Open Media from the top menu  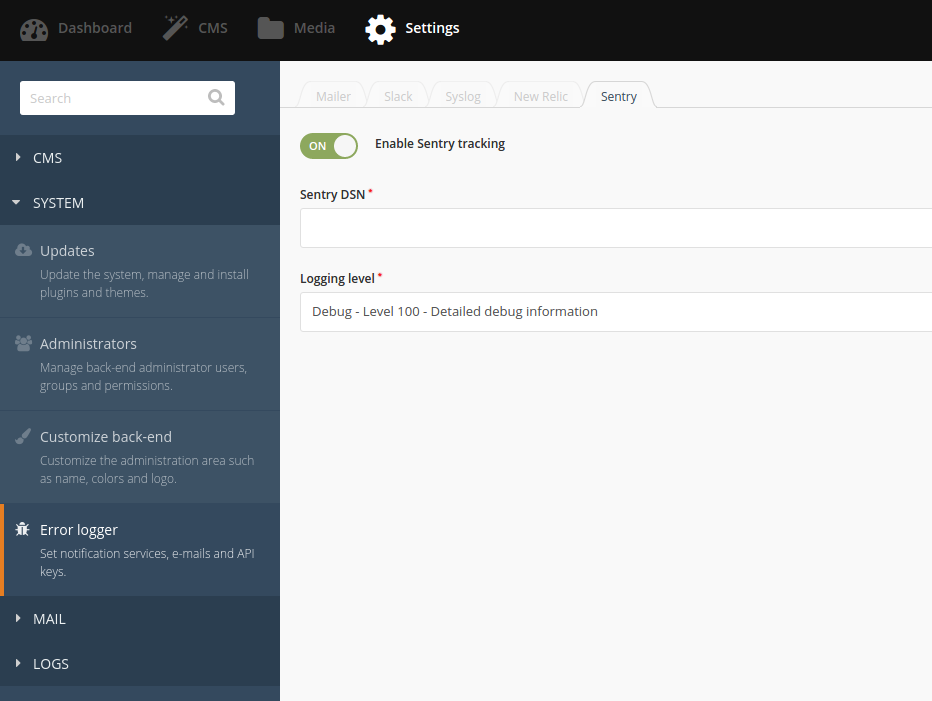pyautogui.click(x=296, y=29)
